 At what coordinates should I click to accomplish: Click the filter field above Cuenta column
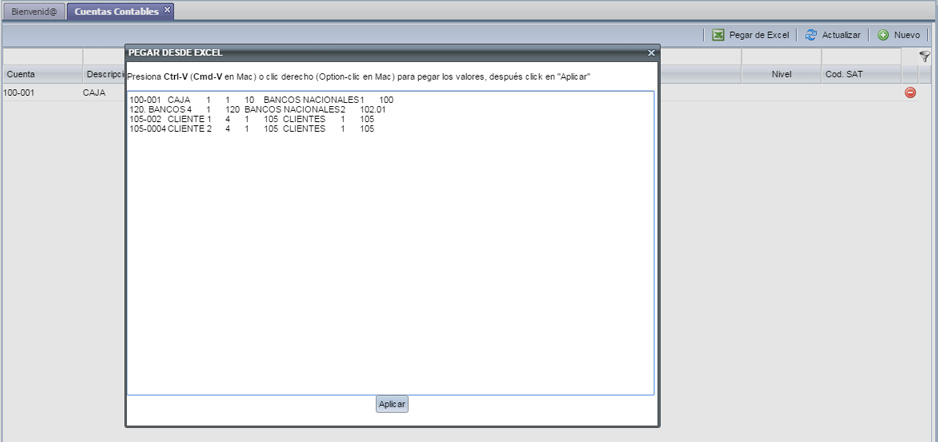(41, 57)
